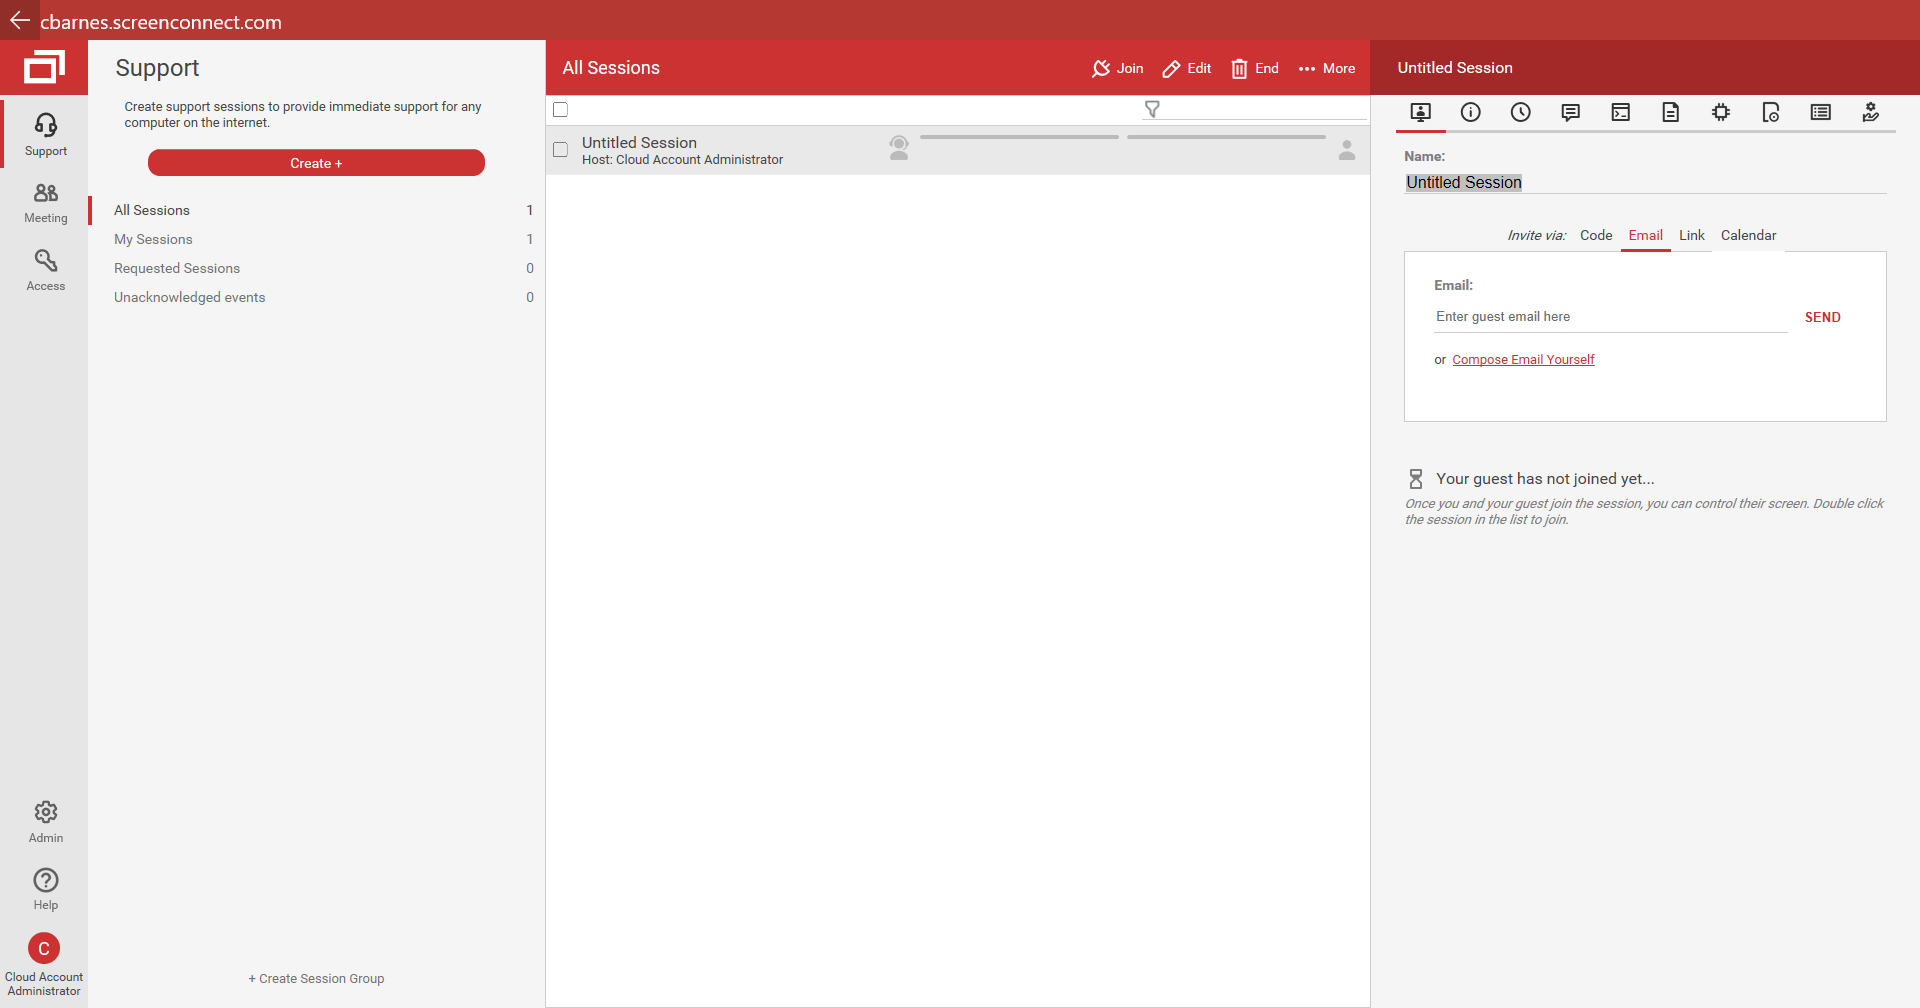Open the Admin settings gear
Viewport: 1920px width, 1008px height.
coord(45,822)
